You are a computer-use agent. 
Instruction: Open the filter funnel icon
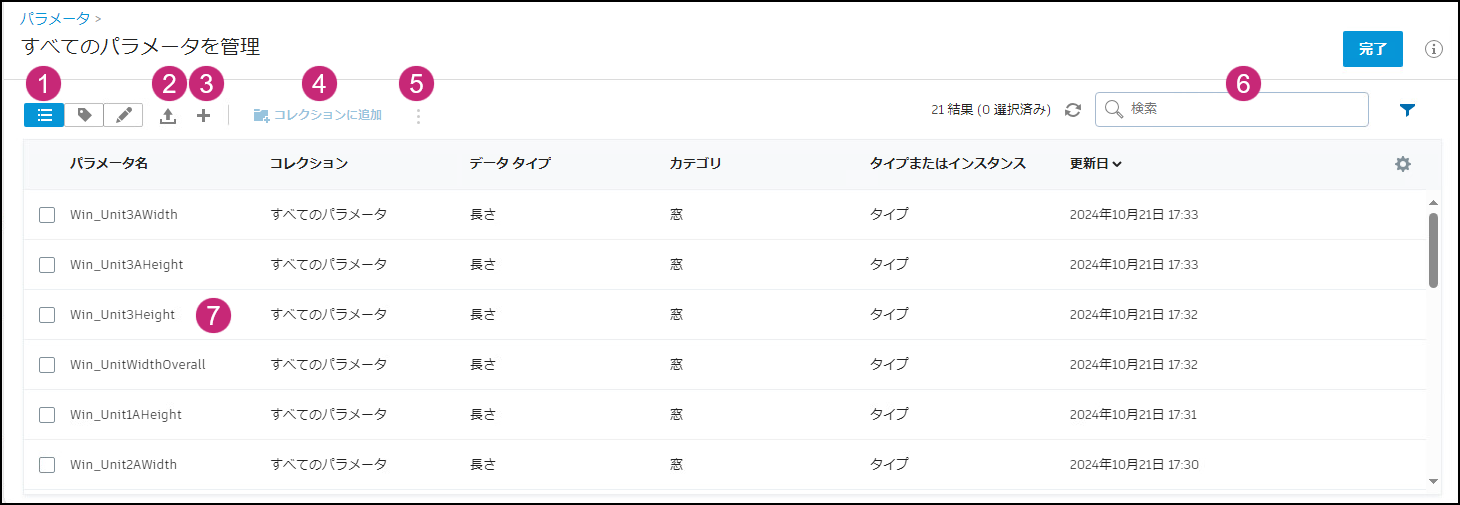[1407, 110]
